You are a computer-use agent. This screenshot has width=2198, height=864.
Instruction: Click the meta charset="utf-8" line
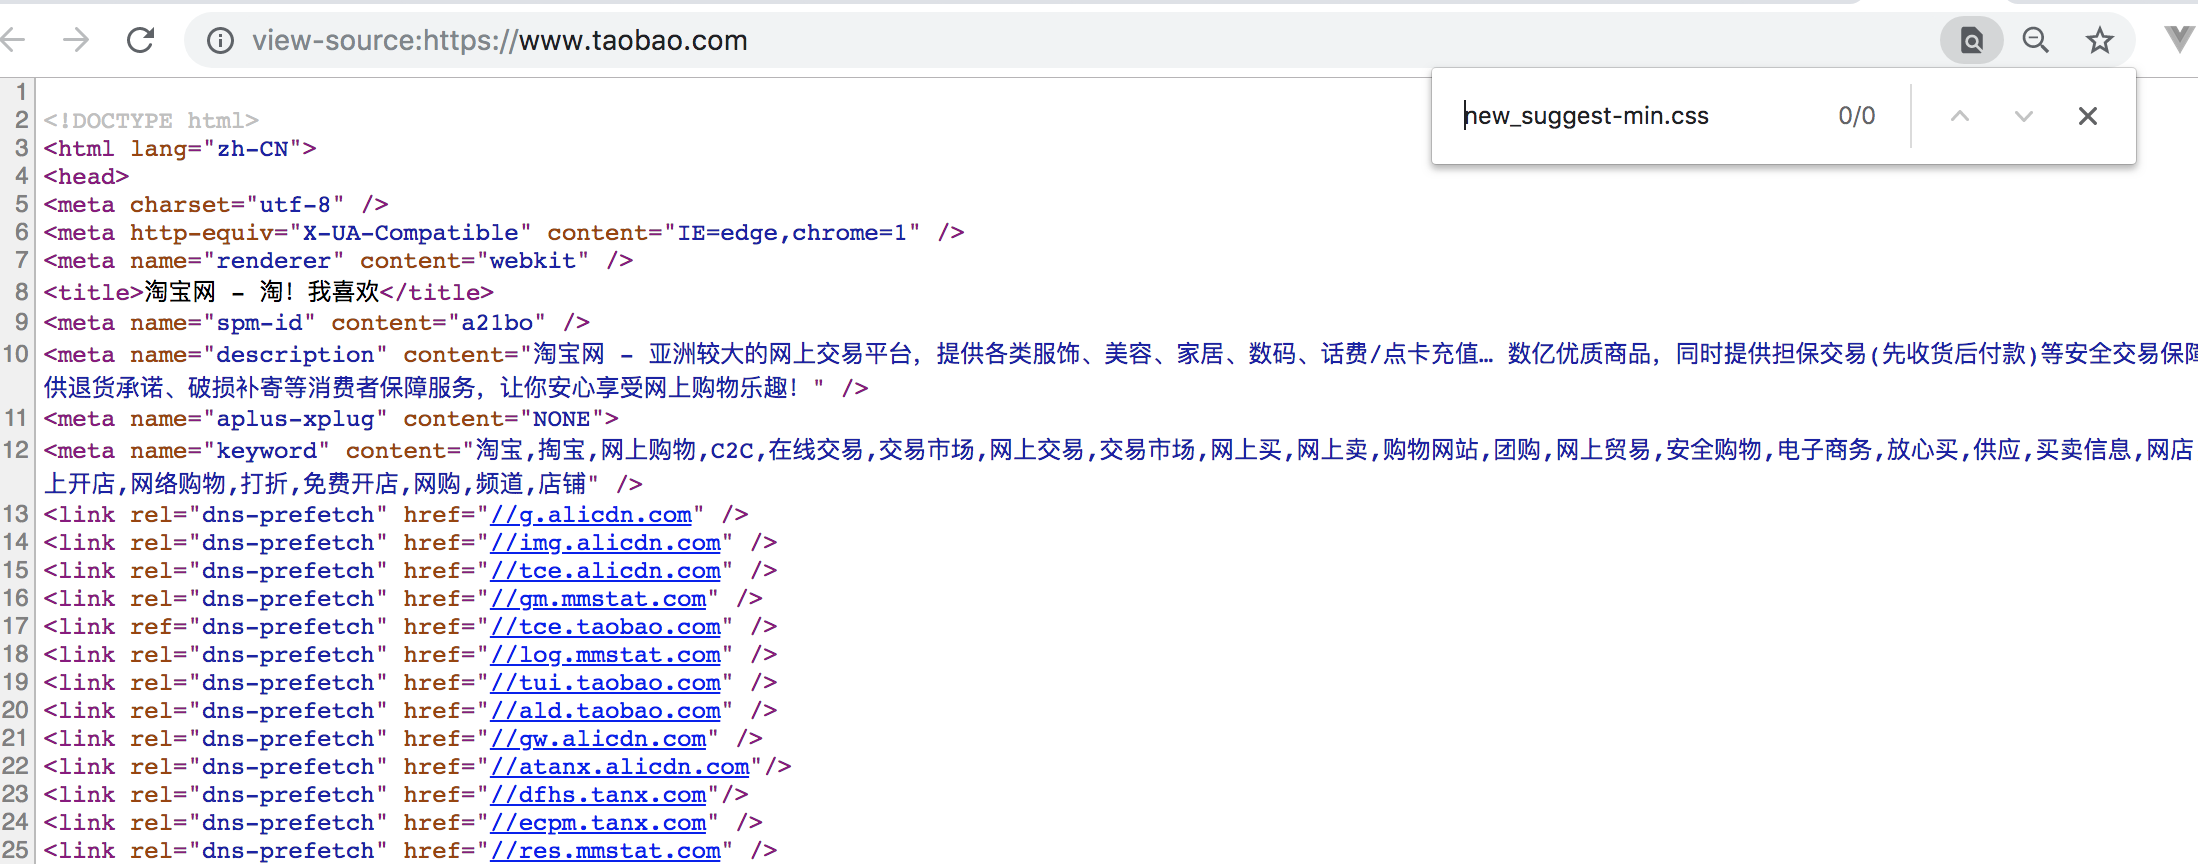click(x=216, y=205)
